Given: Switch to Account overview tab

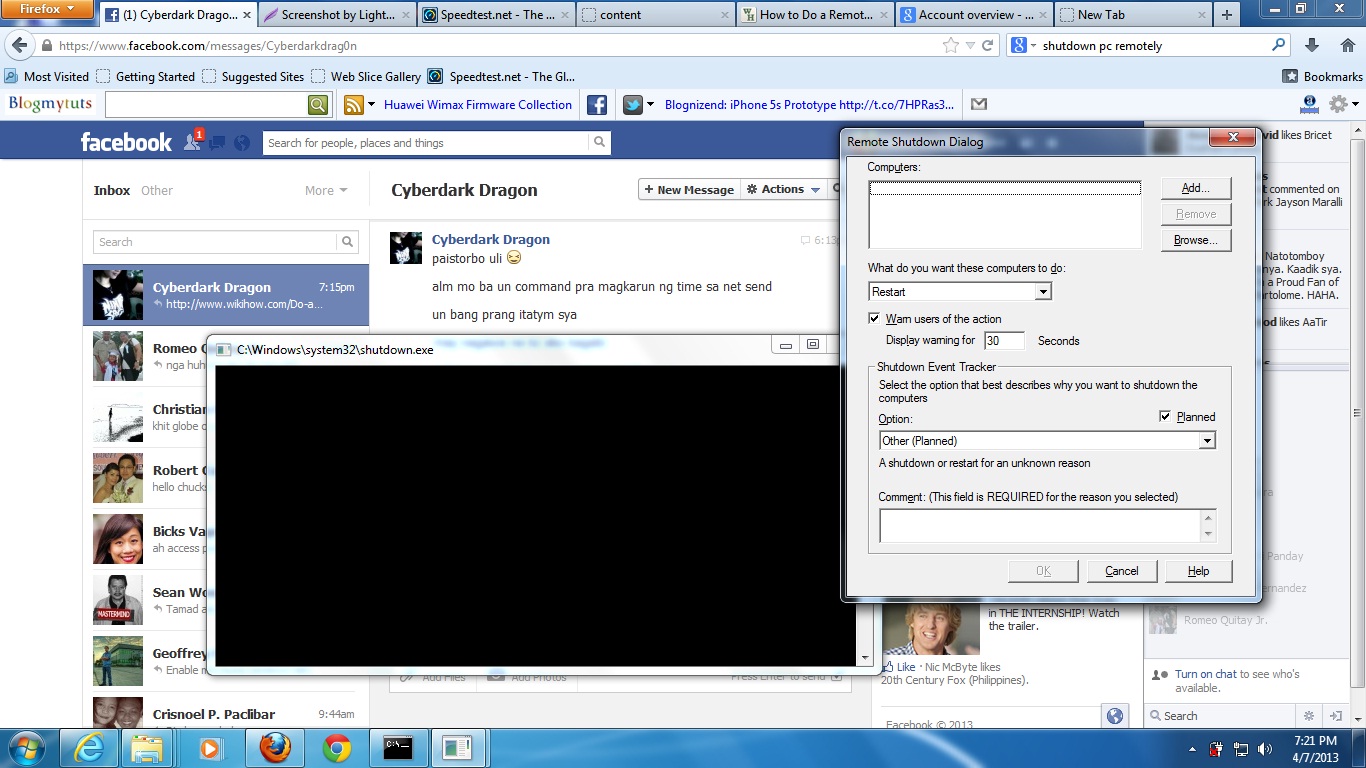Looking at the screenshot, I should [x=974, y=15].
